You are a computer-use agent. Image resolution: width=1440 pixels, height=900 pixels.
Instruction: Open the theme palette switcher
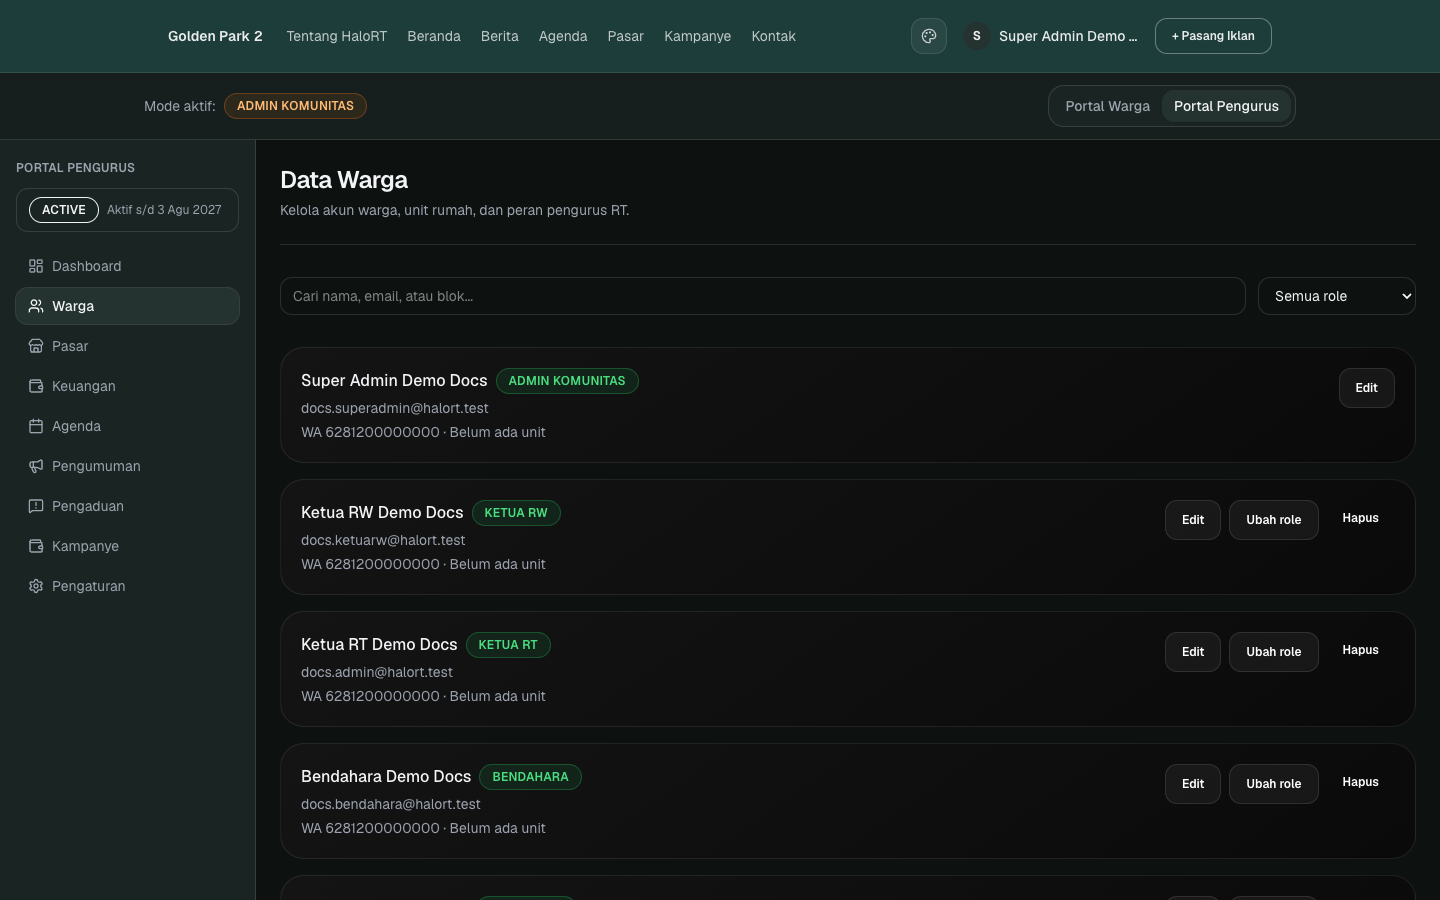pyautogui.click(x=928, y=36)
